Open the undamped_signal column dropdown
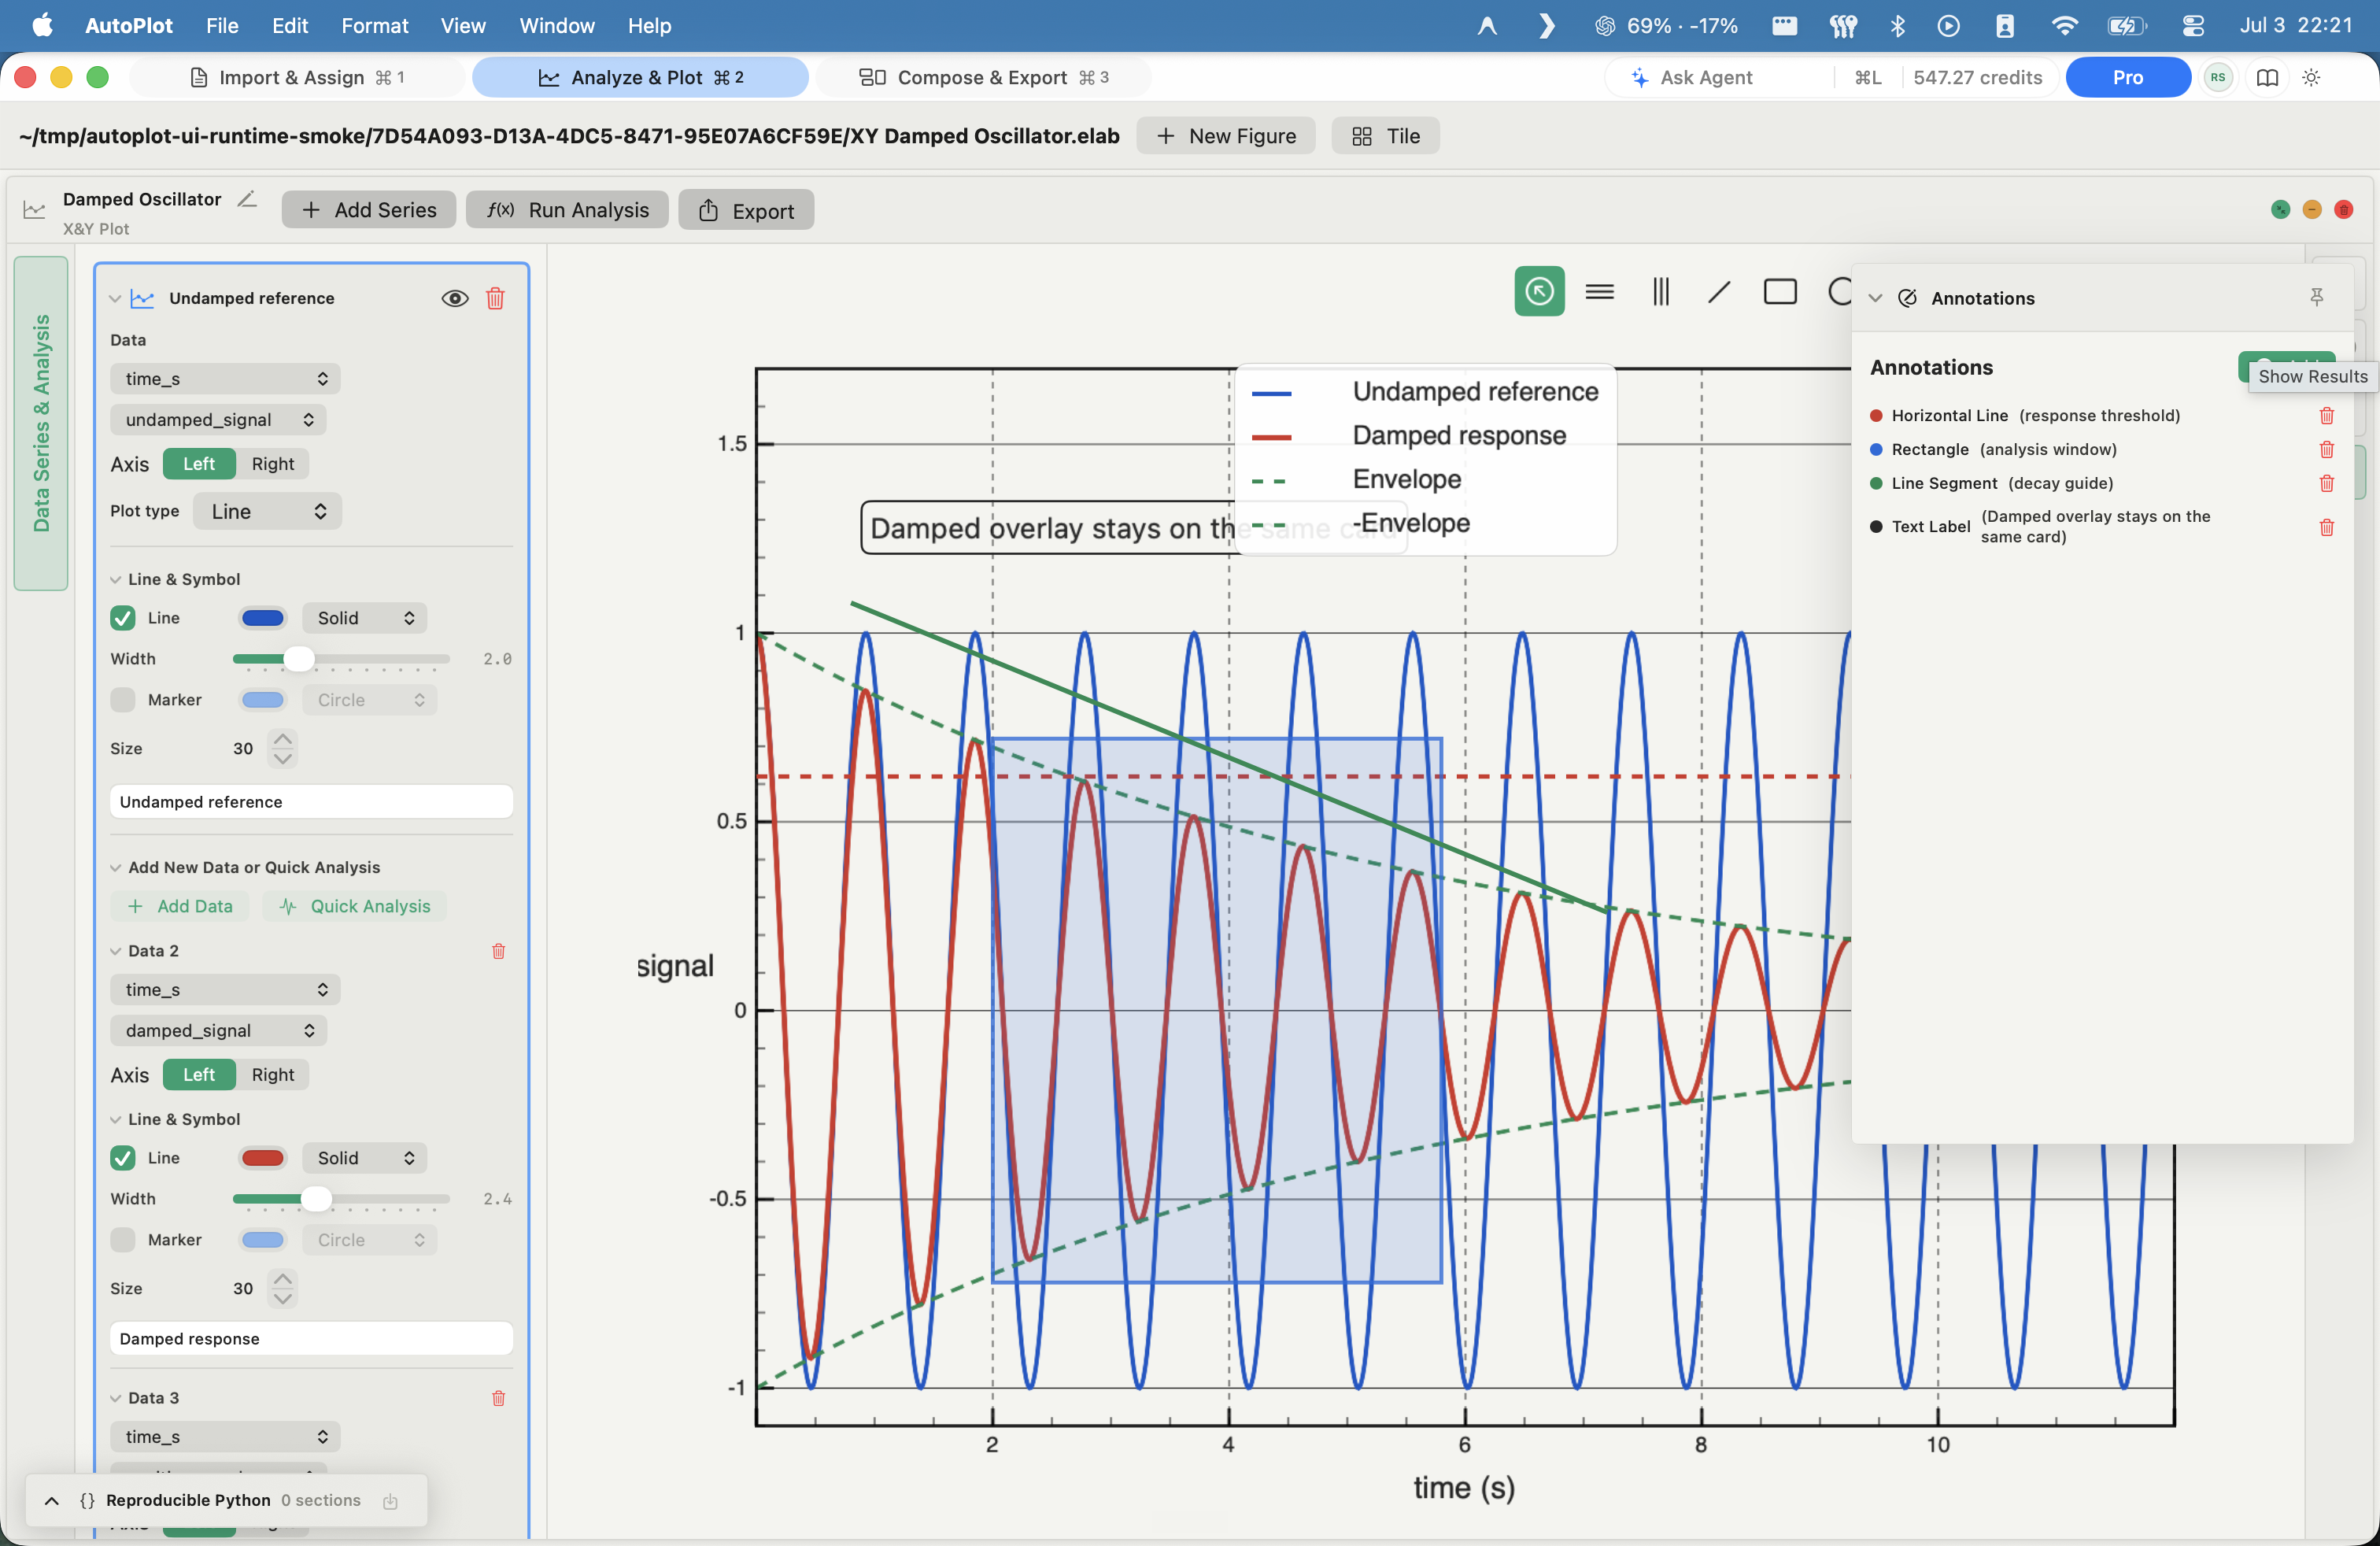Screen dimensions: 2380x1546 tap(218, 420)
